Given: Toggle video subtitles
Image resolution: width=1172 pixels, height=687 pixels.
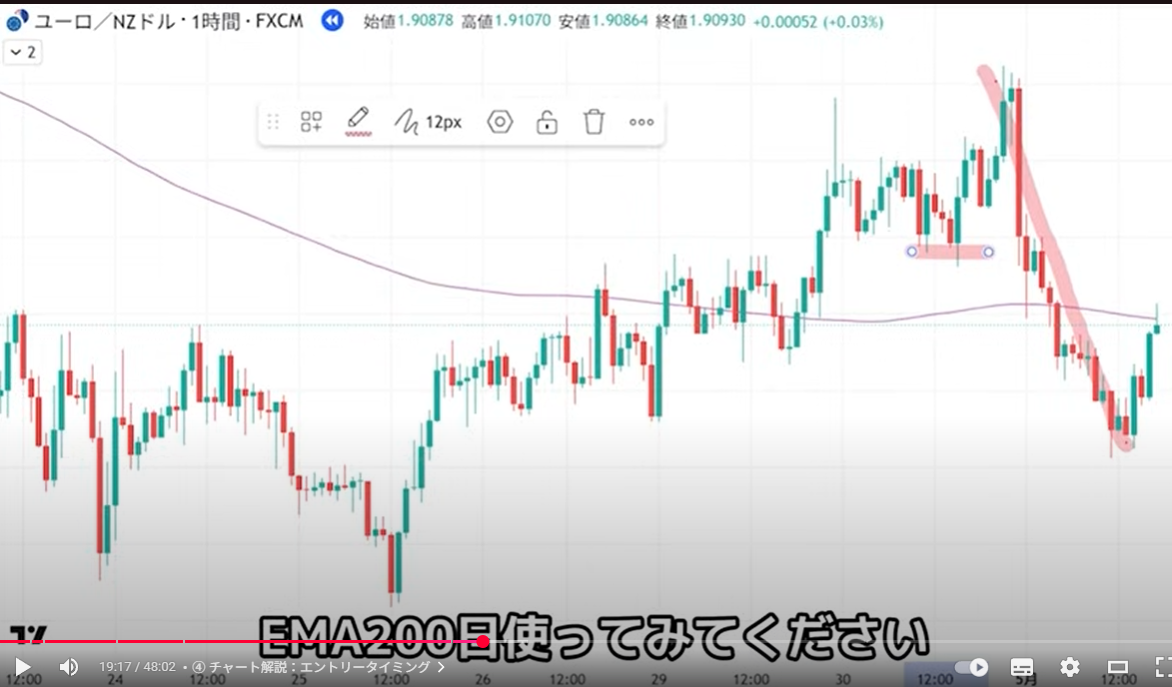Looking at the screenshot, I should coord(1021,667).
